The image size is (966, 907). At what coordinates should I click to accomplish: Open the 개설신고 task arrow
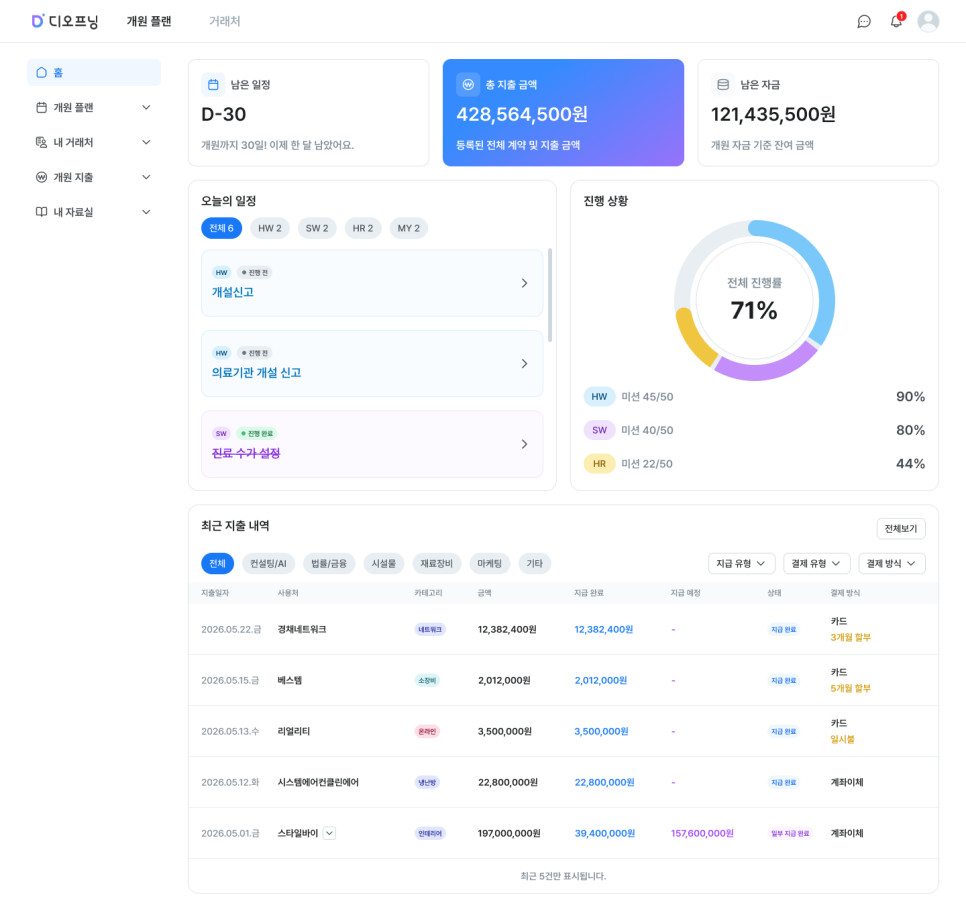coord(524,283)
